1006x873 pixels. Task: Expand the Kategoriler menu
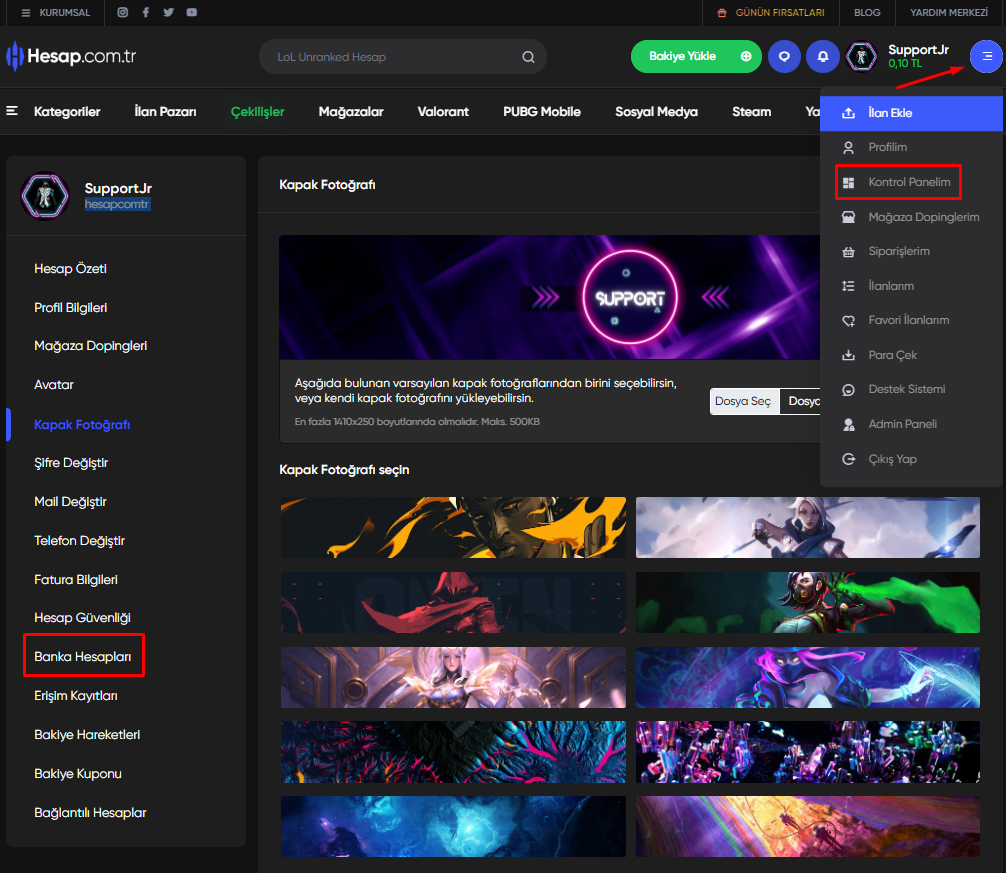tap(54, 112)
